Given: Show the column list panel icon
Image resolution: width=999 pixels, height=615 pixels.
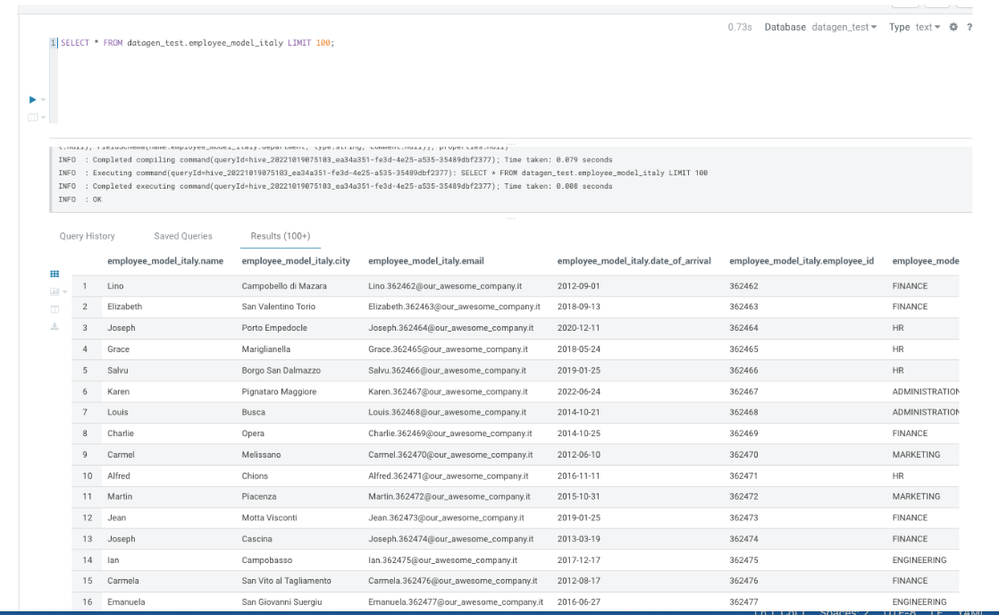Looking at the screenshot, I should 55,310.
